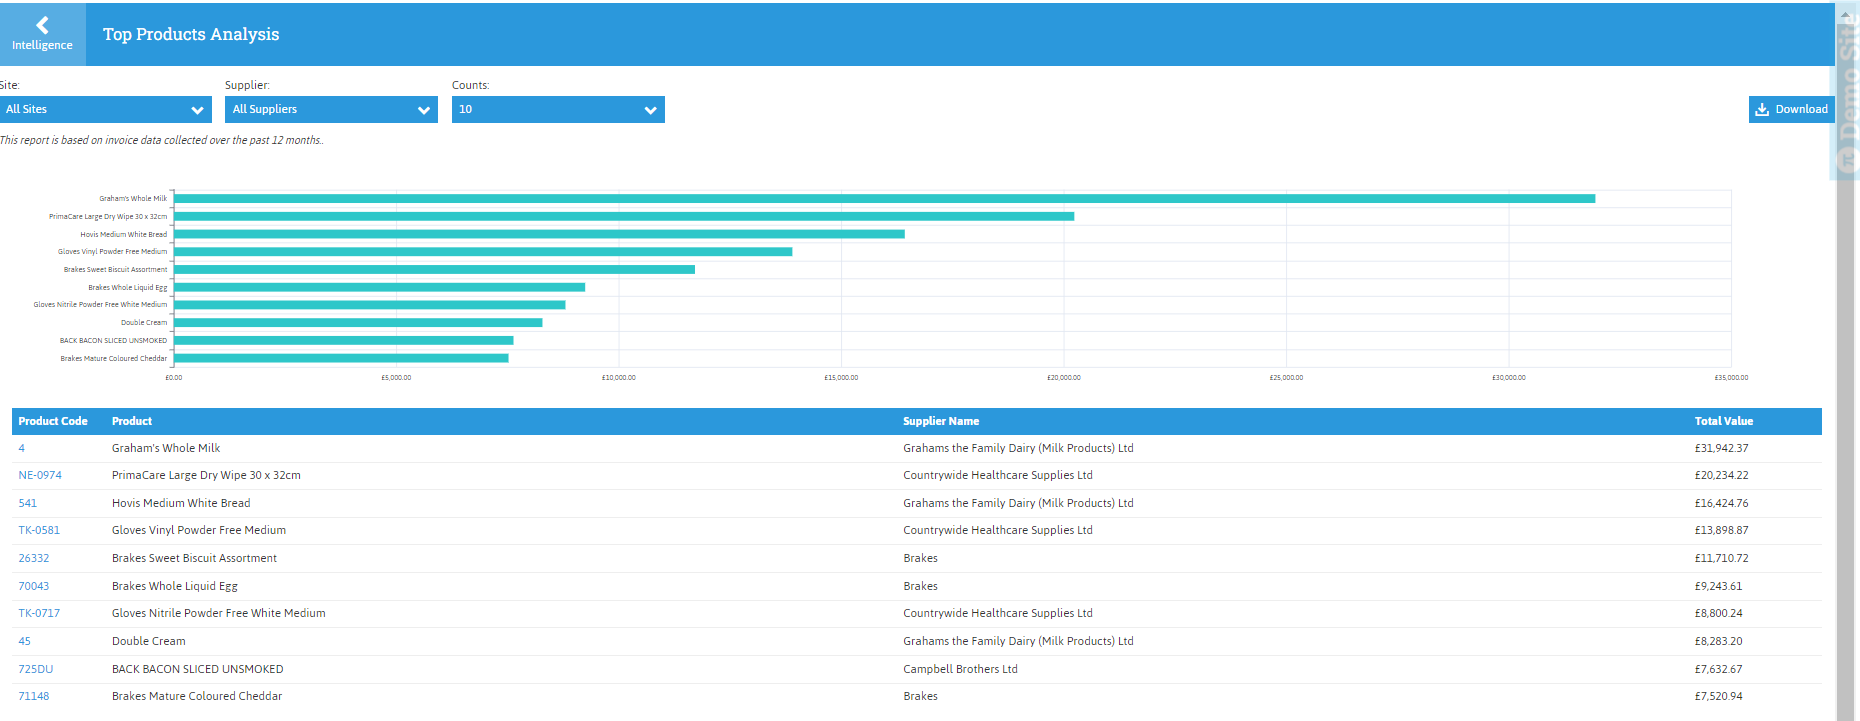Click Campbell Brothers Ltd supplier name
The width and height of the screenshot is (1860, 721).
pyautogui.click(x=960, y=669)
